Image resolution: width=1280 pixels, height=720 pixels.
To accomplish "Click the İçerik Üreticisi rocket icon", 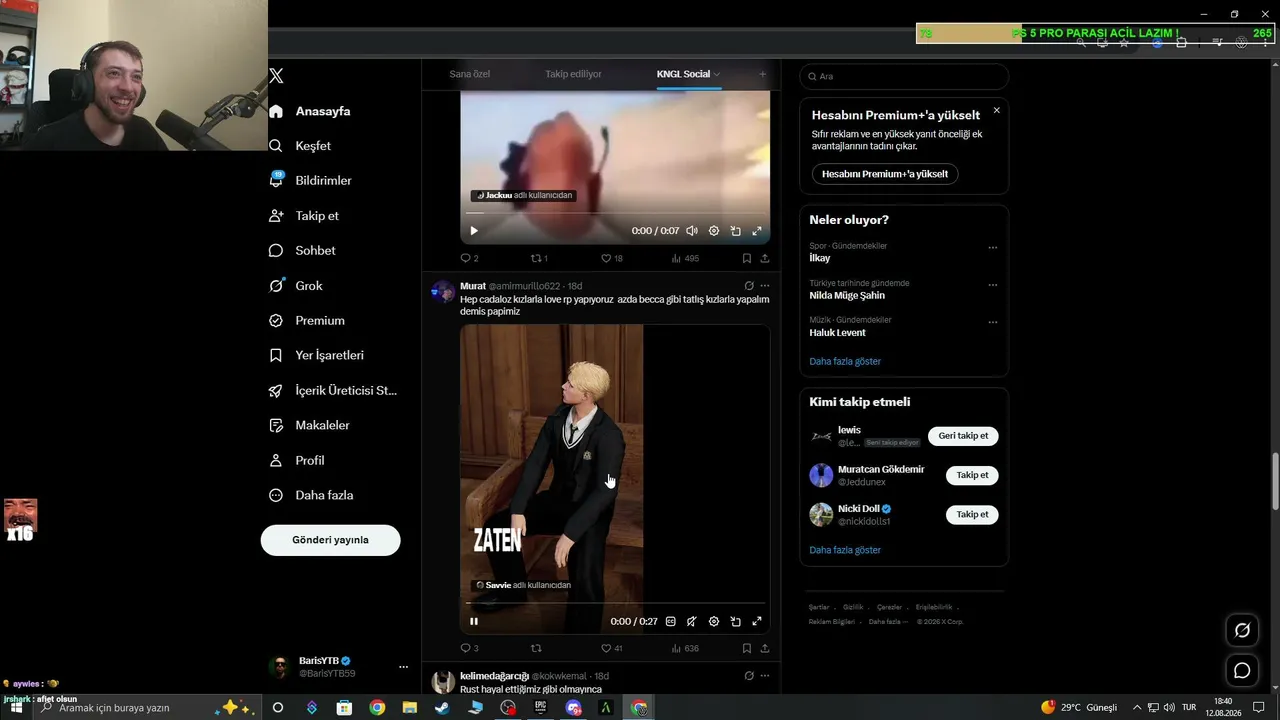I will click(x=276, y=391).
